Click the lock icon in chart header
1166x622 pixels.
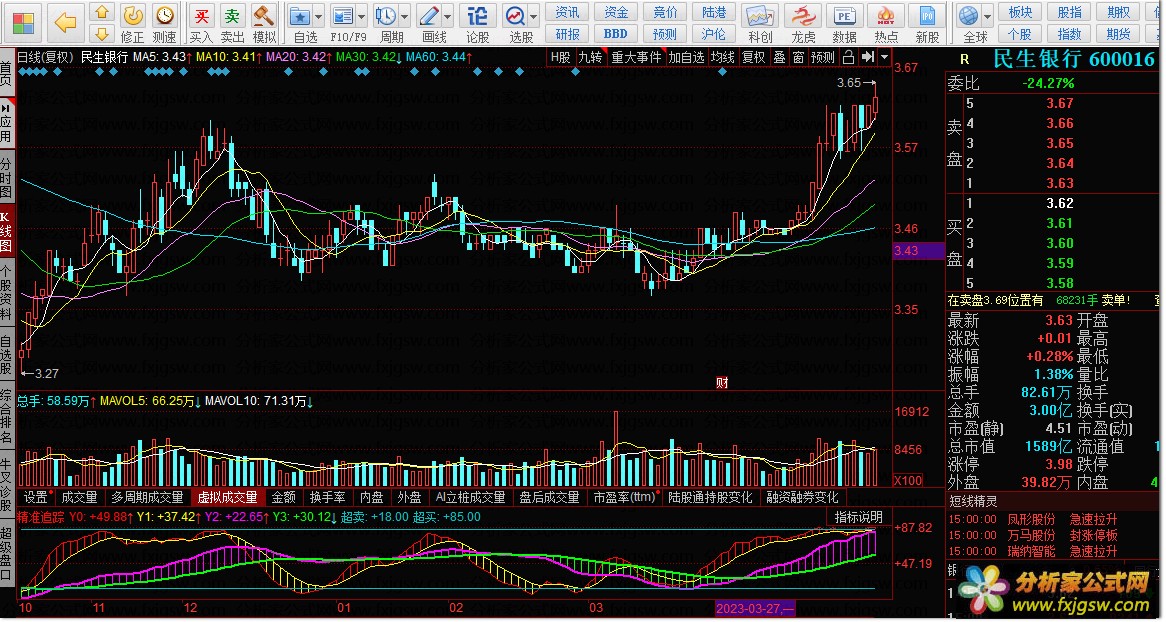848,57
